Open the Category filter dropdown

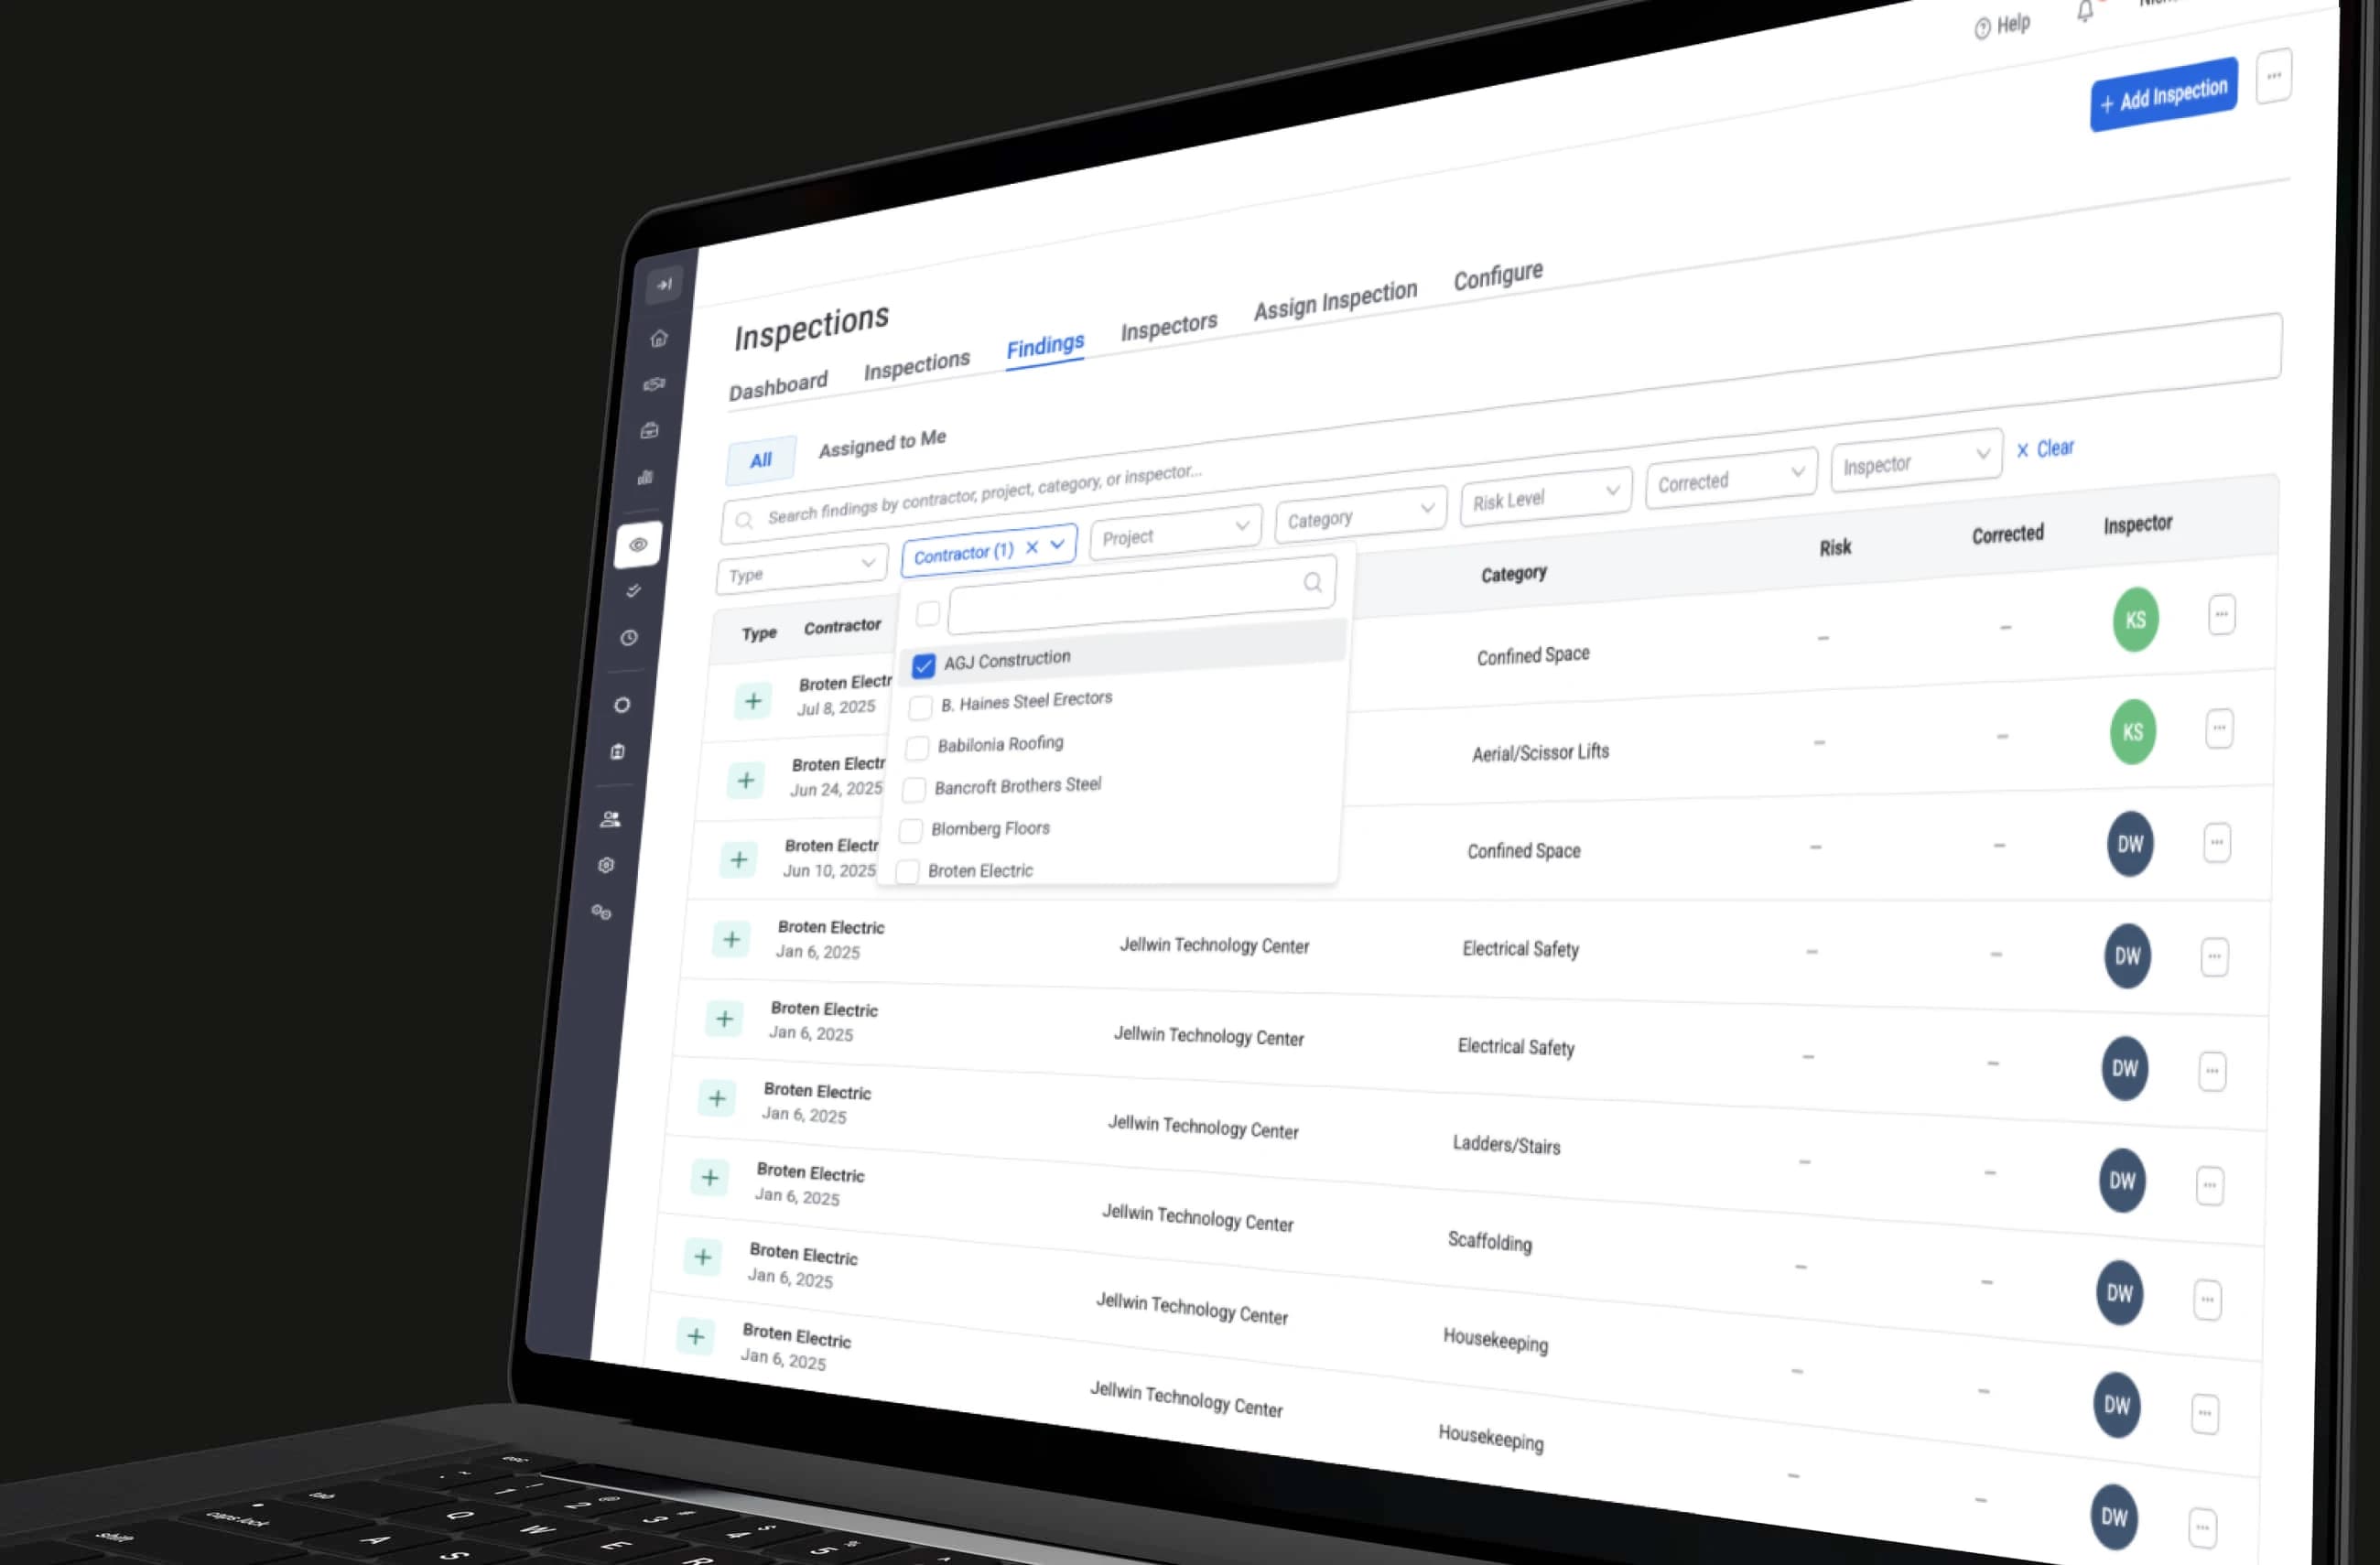click(1361, 514)
